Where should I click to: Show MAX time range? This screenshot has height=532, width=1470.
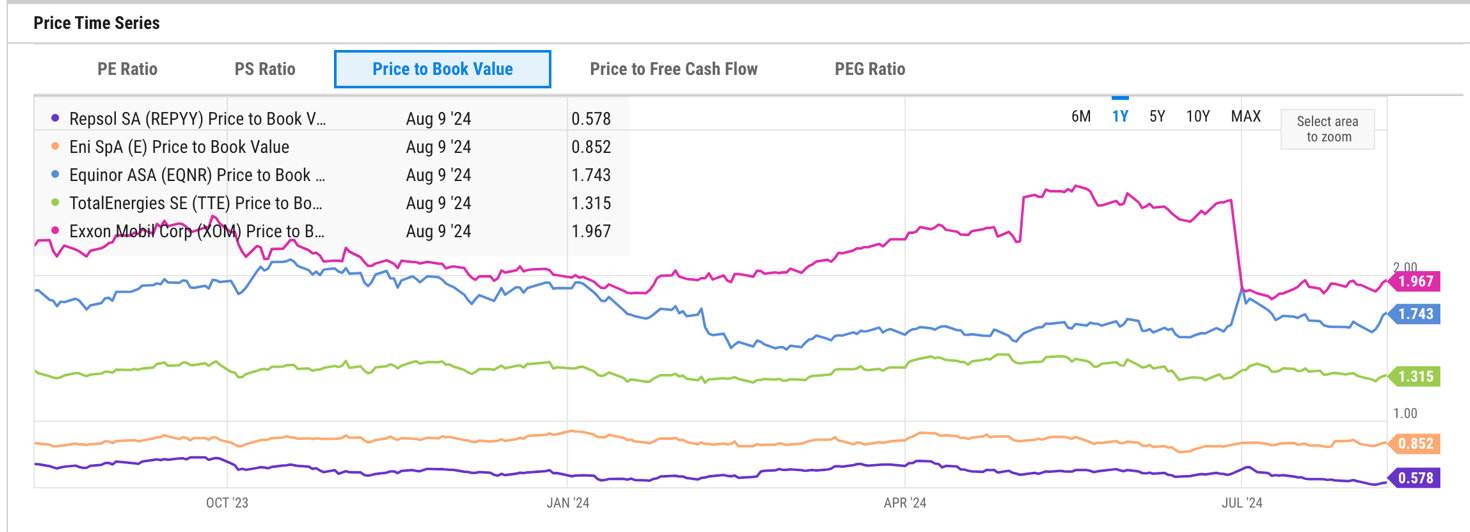(x=1246, y=116)
